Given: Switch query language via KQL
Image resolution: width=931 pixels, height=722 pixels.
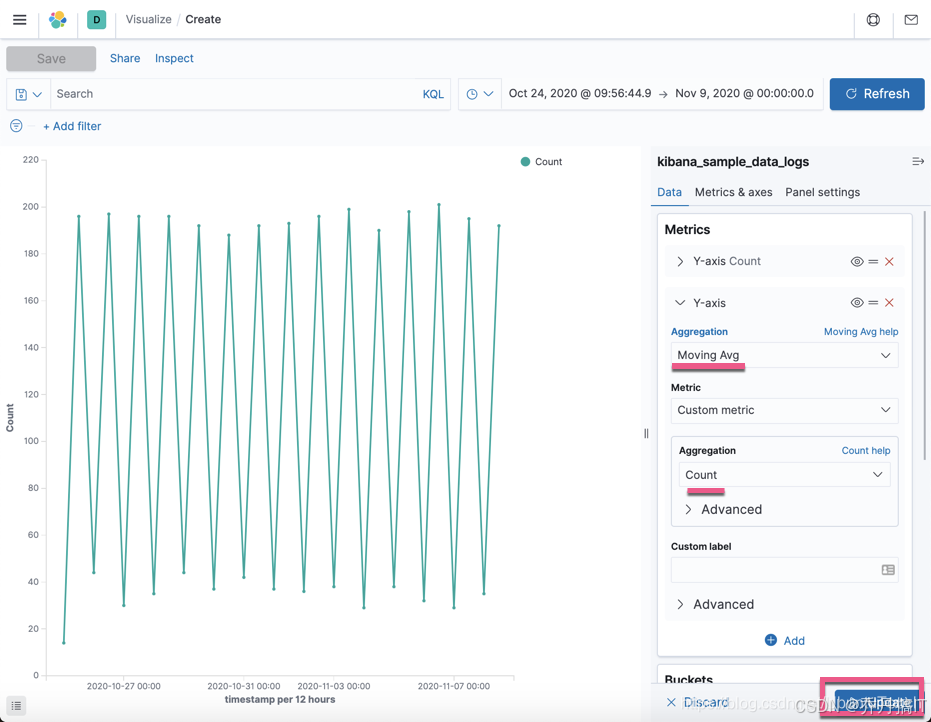Looking at the screenshot, I should tap(433, 94).
